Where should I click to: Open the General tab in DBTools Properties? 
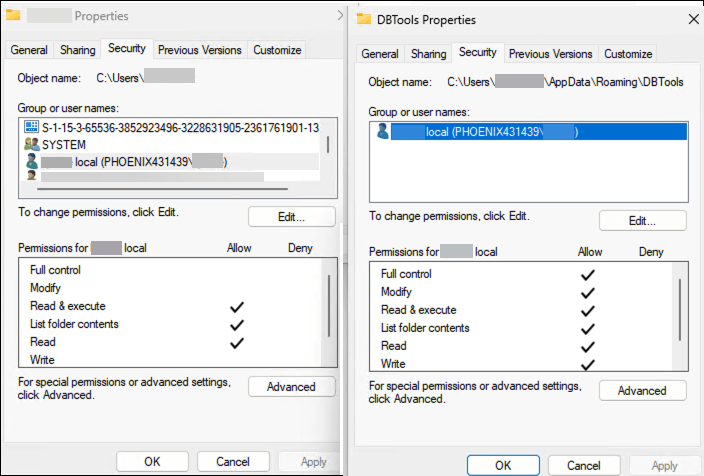pyautogui.click(x=379, y=54)
